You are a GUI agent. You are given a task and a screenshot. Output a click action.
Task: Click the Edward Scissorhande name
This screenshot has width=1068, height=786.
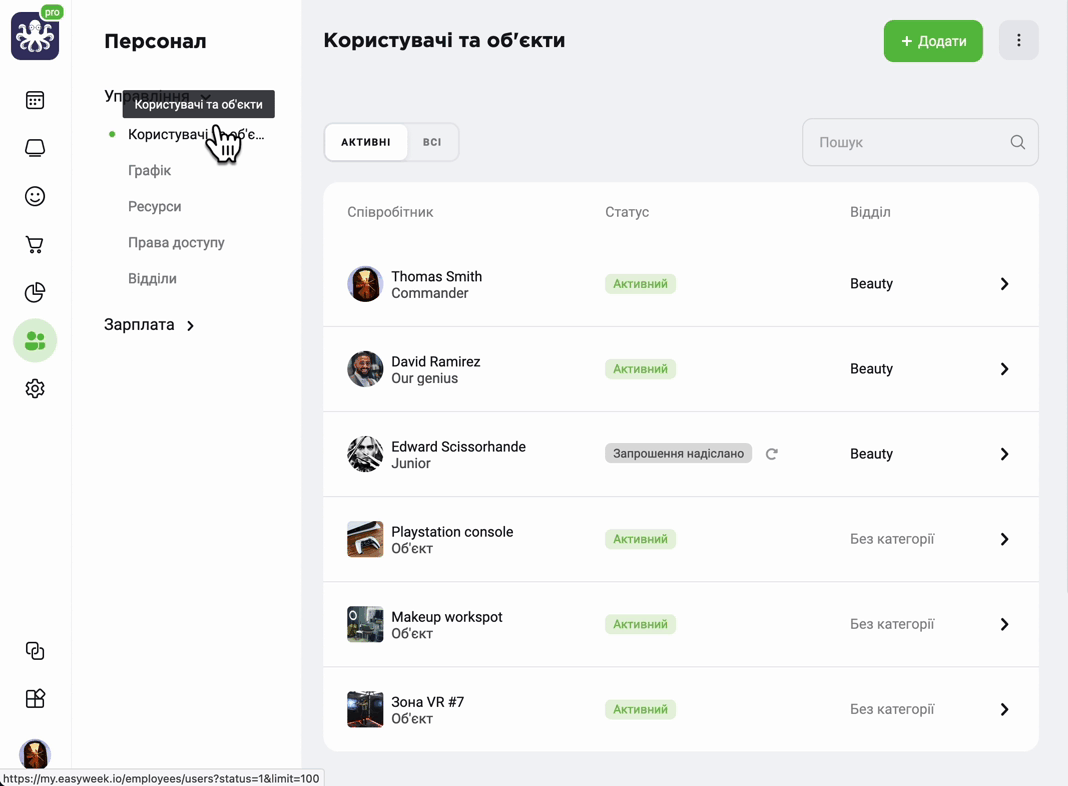coord(458,447)
